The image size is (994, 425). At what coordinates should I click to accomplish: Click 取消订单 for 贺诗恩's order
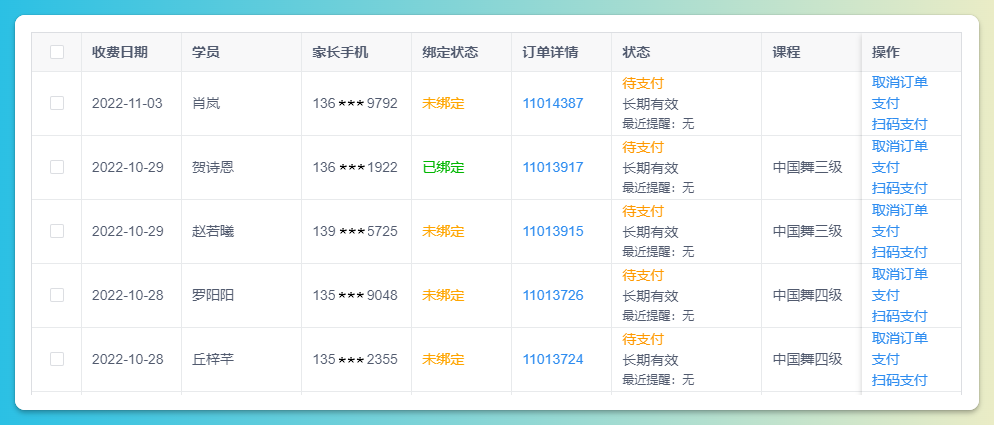pyautogui.click(x=900, y=147)
